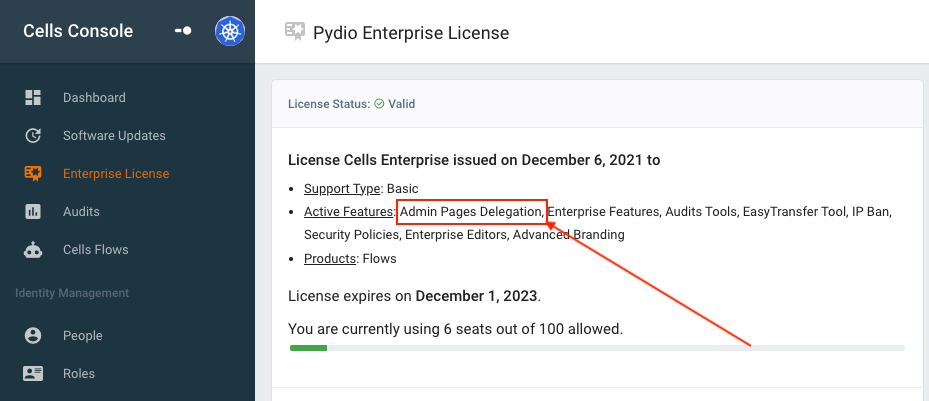This screenshot has width=929, height=401.
Task: Open Cells Flows in sidebar
Action: coord(96,250)
